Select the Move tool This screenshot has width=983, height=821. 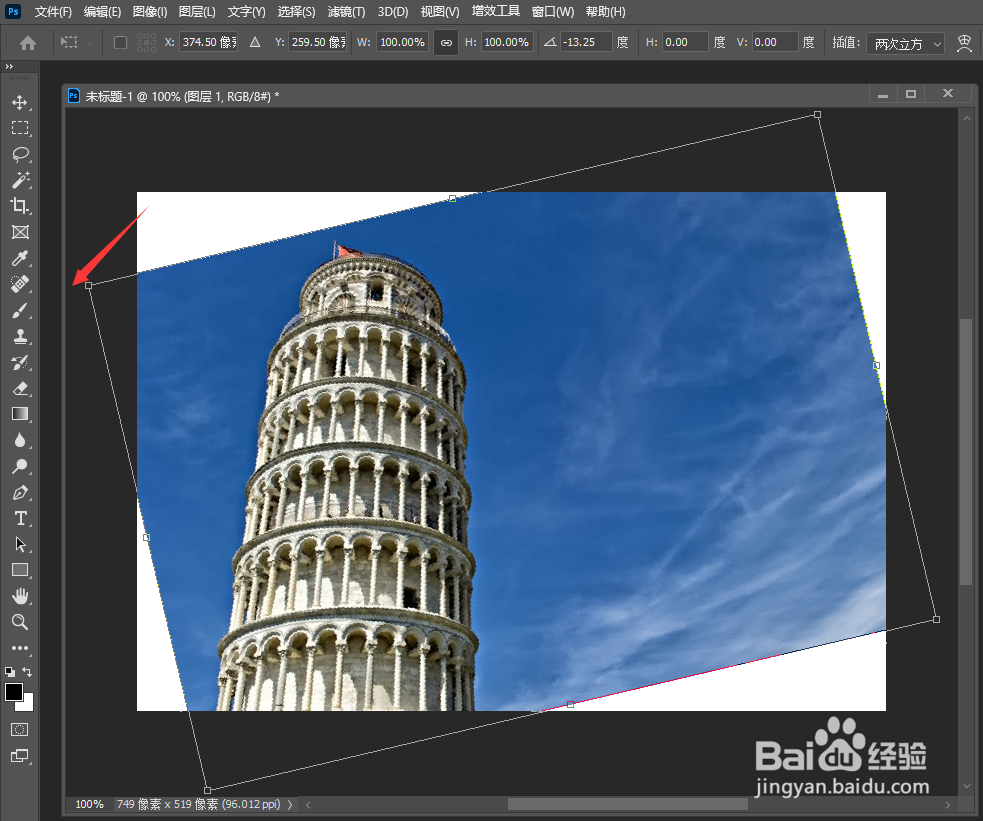click(x=20, y=101)
